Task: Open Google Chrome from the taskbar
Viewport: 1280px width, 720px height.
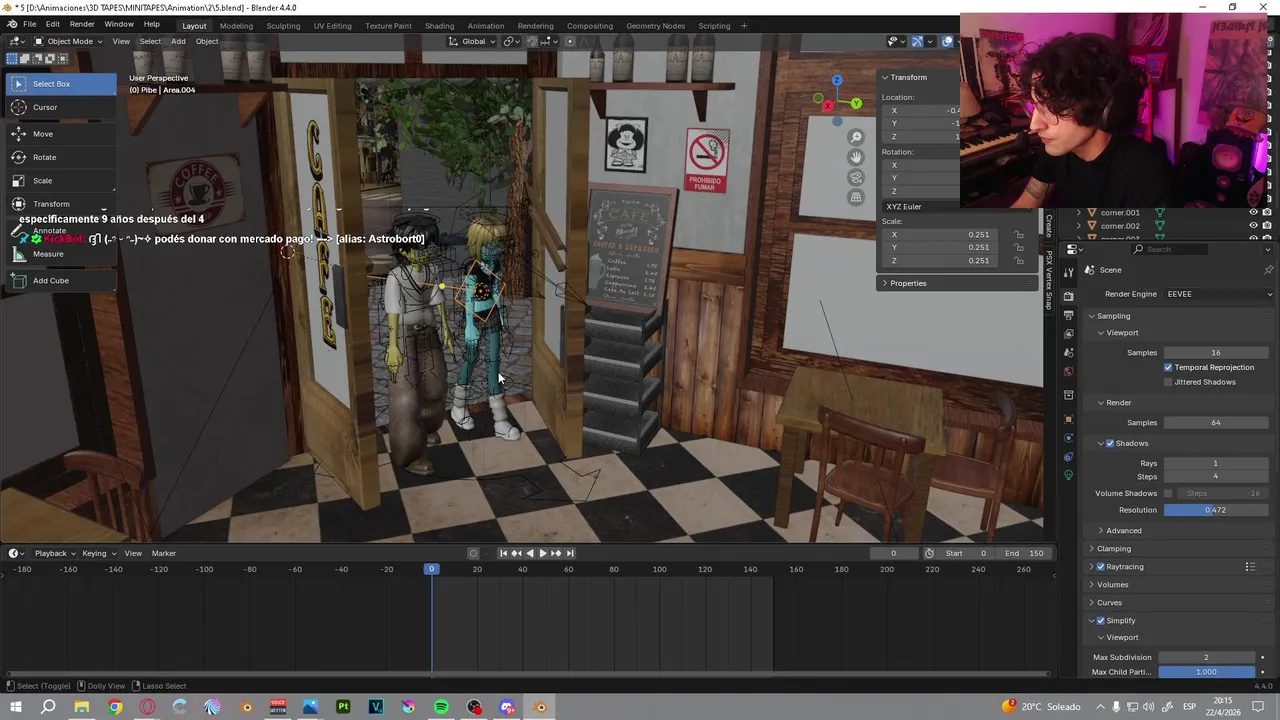Action: [115, 707]
